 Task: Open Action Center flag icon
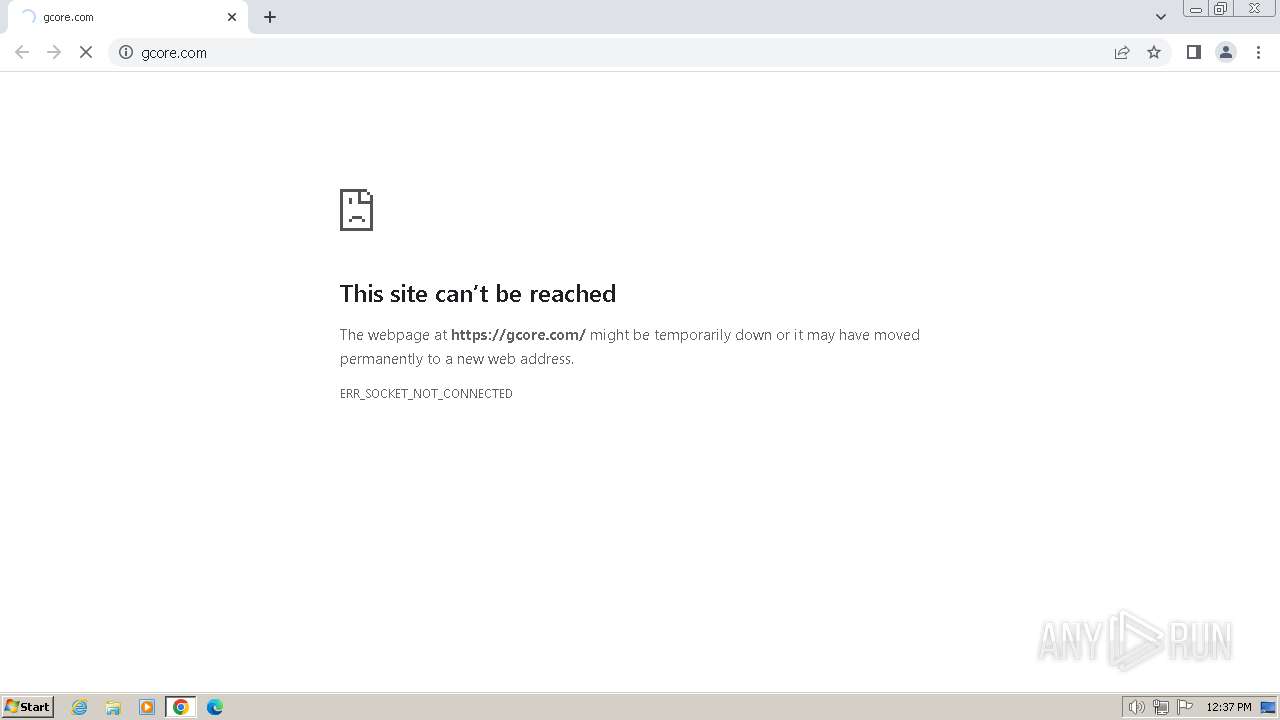tap(1185, 707)
